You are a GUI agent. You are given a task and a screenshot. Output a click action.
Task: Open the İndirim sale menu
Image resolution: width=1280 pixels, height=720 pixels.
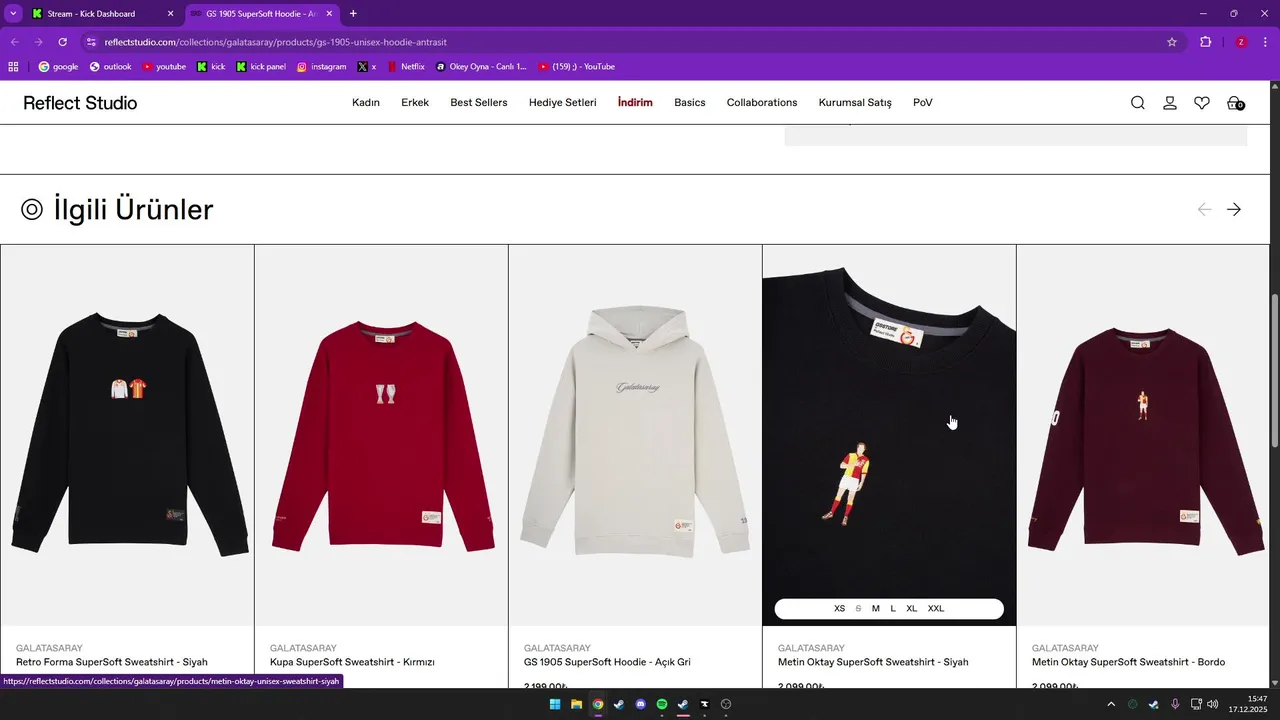point(635,103)
